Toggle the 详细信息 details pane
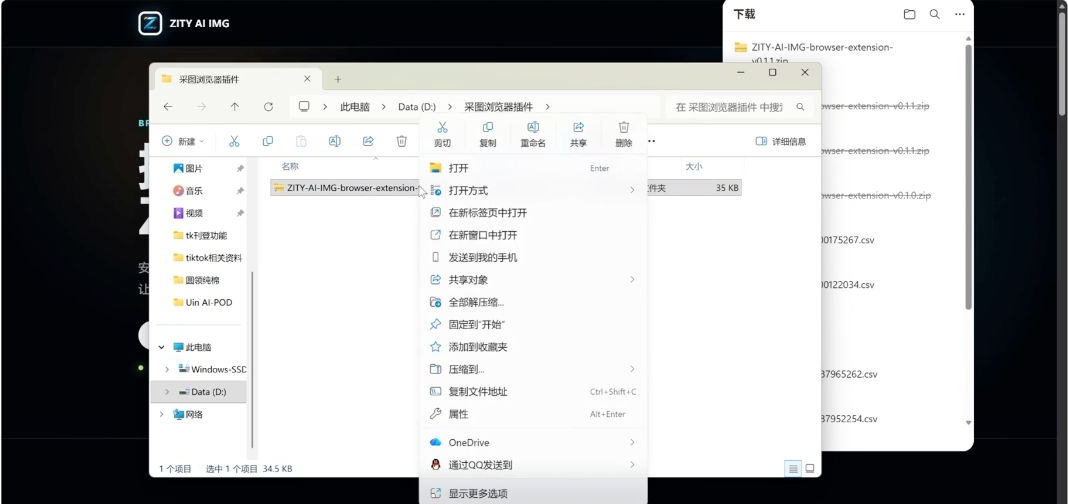The height and width of the screenshot is (504, 1068). (x=781, y=141)
